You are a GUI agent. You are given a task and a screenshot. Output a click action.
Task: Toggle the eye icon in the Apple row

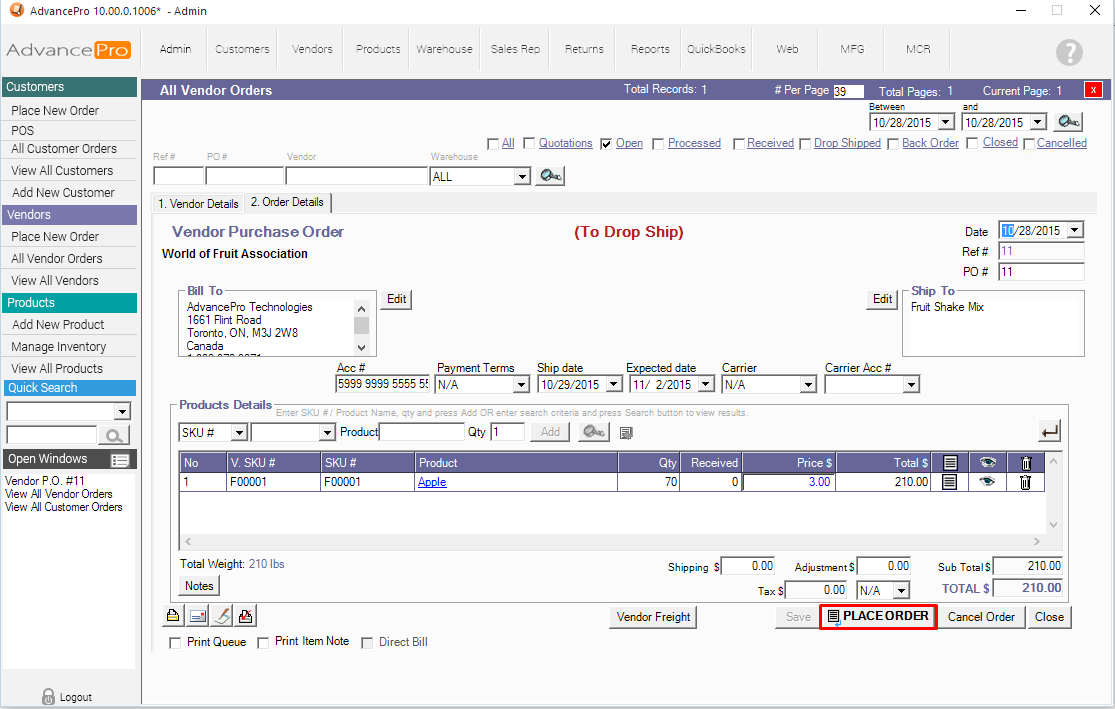coord(987,482)
